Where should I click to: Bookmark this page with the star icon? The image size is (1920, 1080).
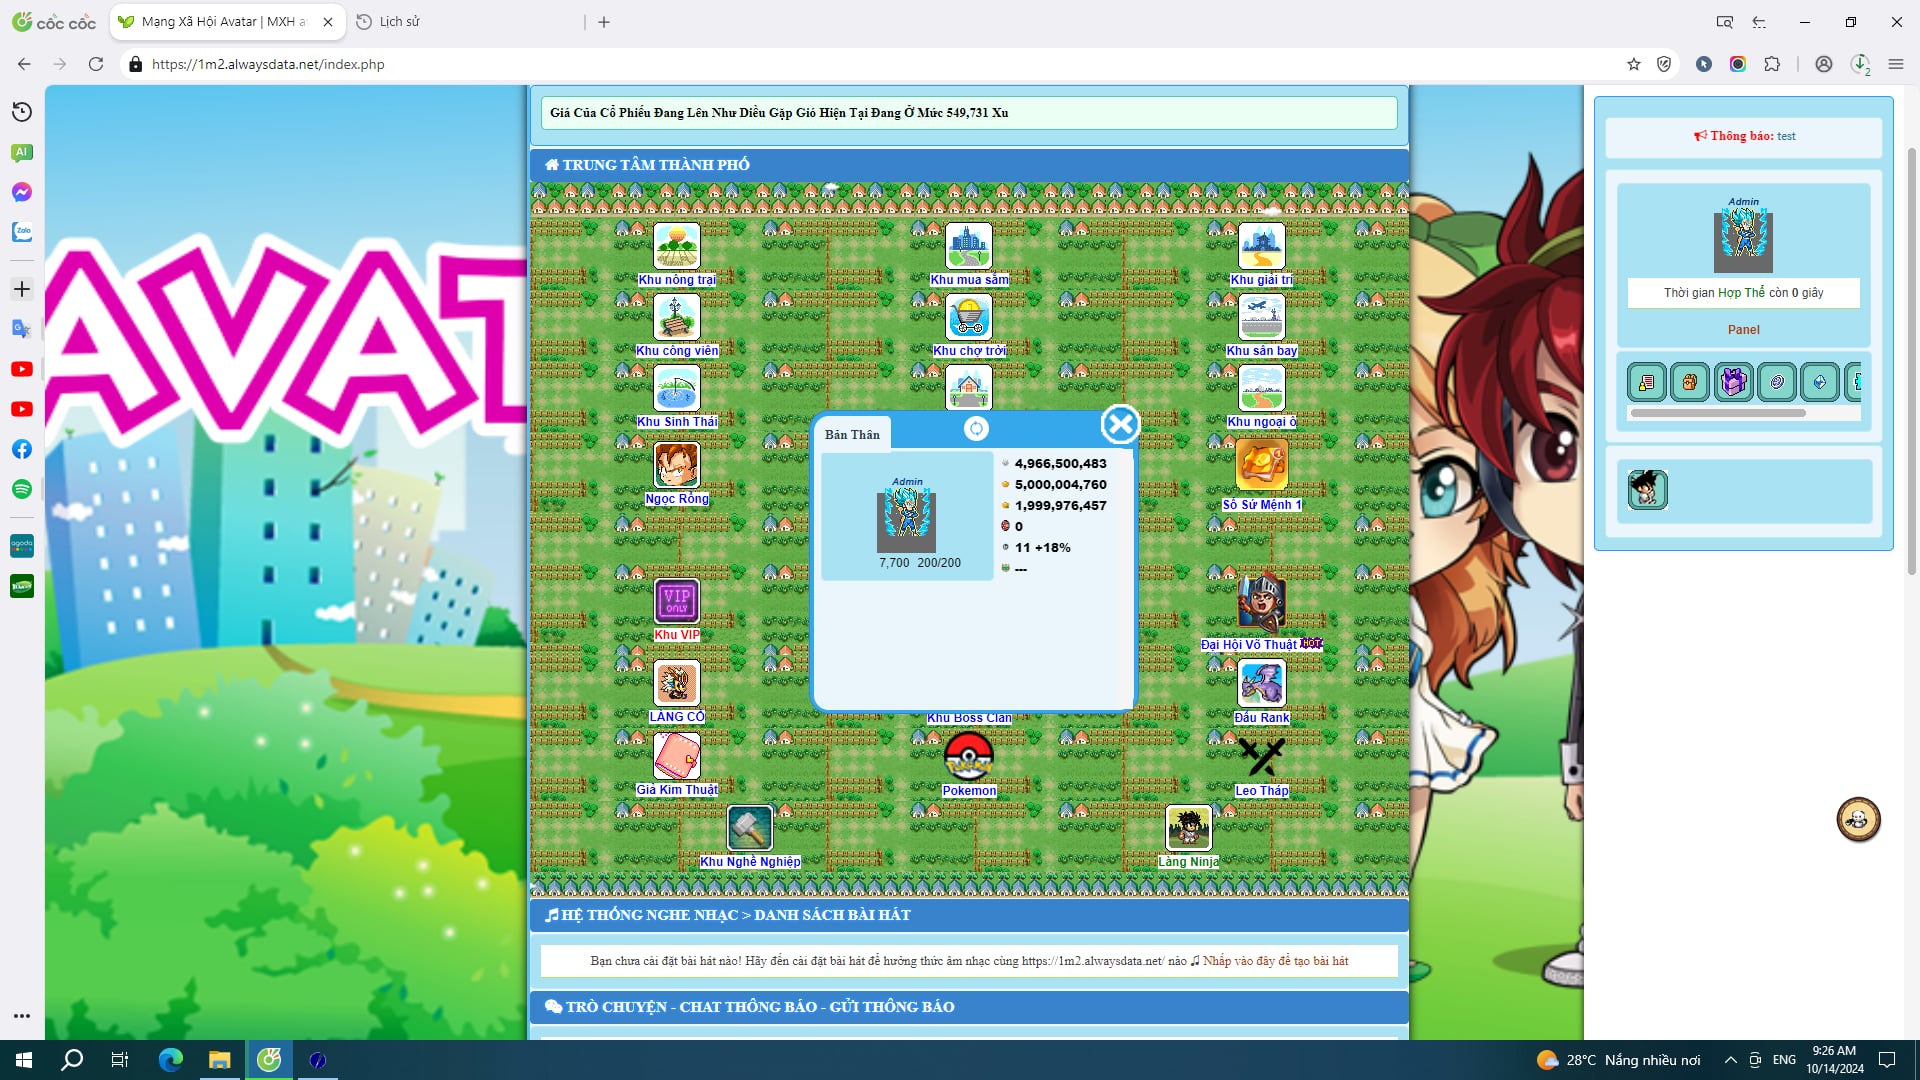pos(1634,64)
